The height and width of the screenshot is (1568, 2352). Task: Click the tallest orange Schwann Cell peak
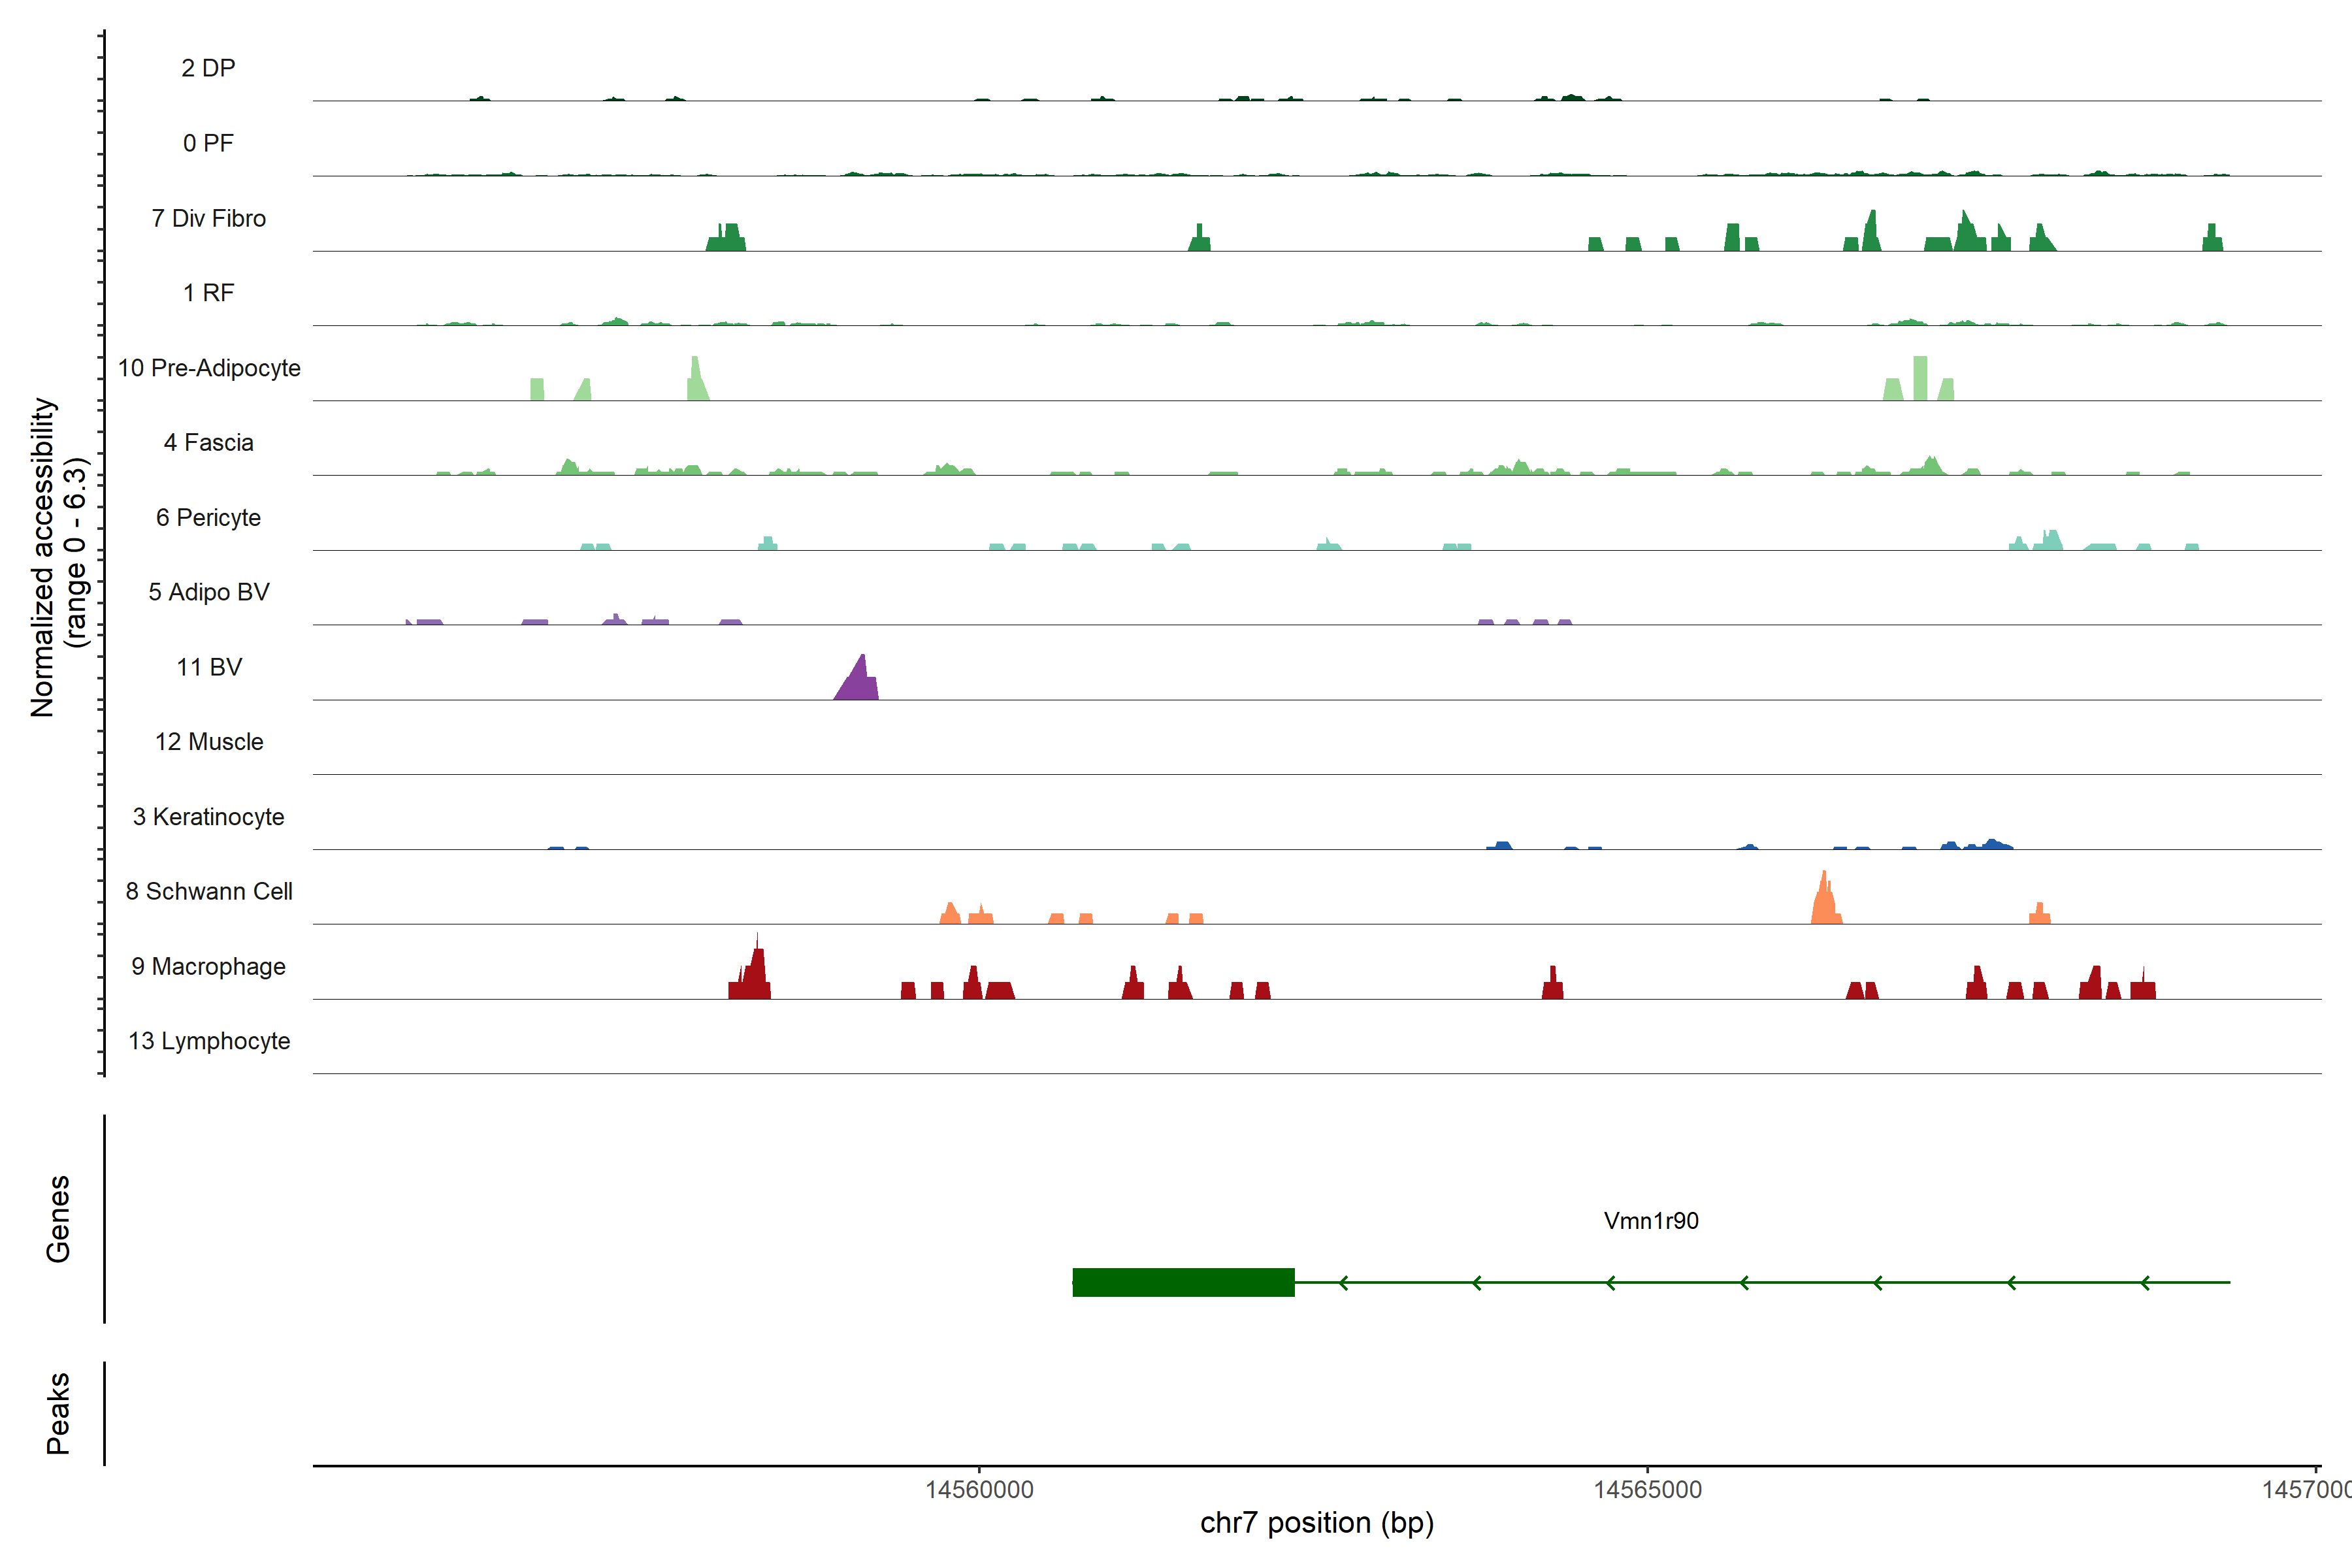coord(1825,901)
